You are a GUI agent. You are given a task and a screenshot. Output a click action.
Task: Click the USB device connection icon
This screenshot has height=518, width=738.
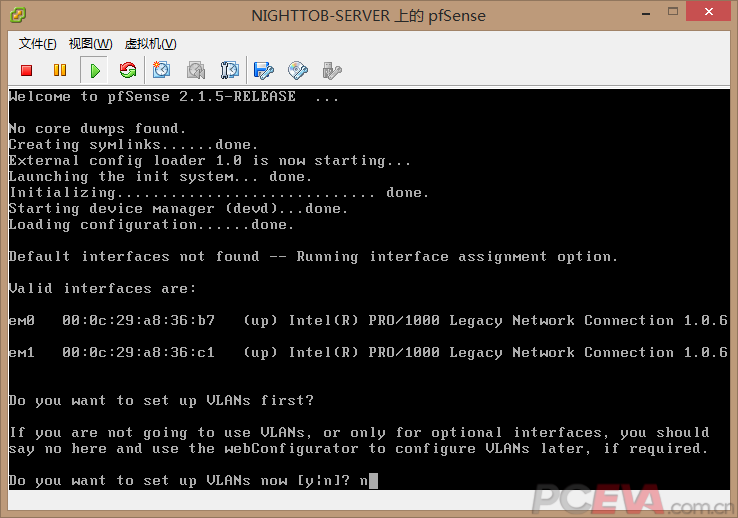coord(332,70)
